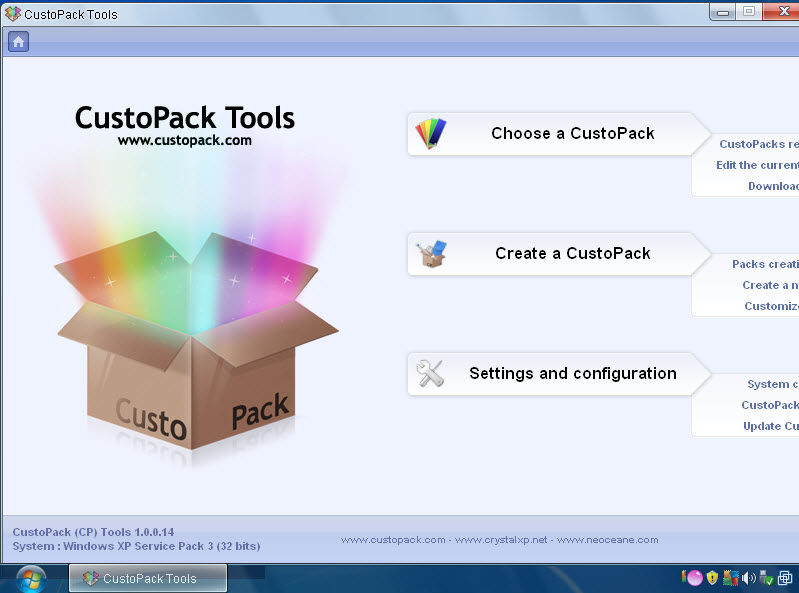Open the 'Customize' sub-link
This screenshot has width=799, height=593.
771,306
